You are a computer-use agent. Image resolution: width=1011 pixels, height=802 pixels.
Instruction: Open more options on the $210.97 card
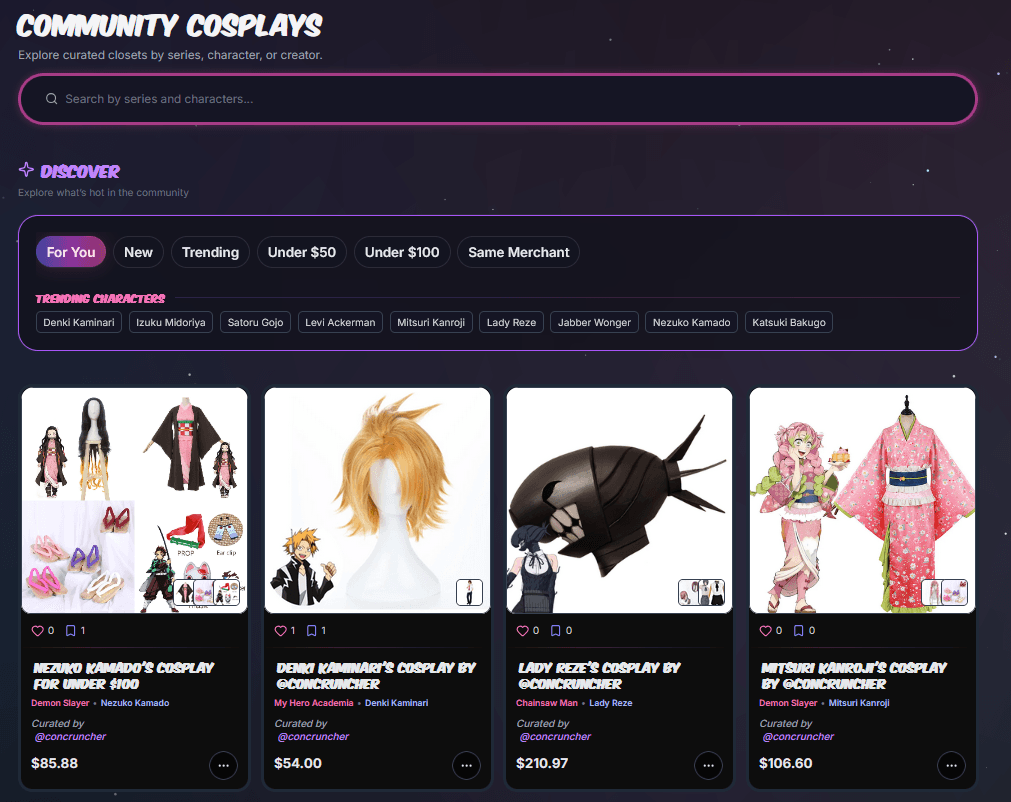709,765
